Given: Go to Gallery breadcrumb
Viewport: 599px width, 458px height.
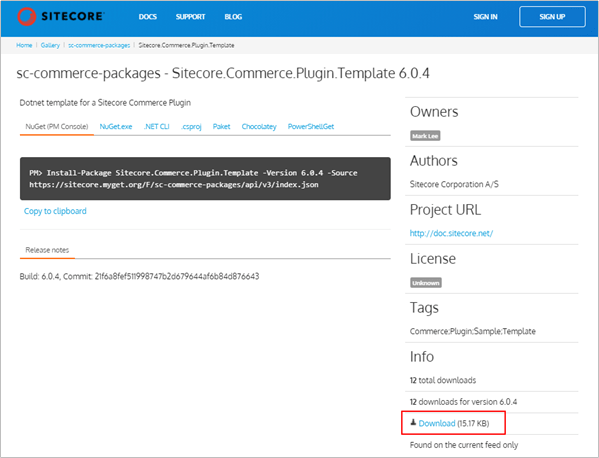Looking at the screenshot, I should click(50, 45).
